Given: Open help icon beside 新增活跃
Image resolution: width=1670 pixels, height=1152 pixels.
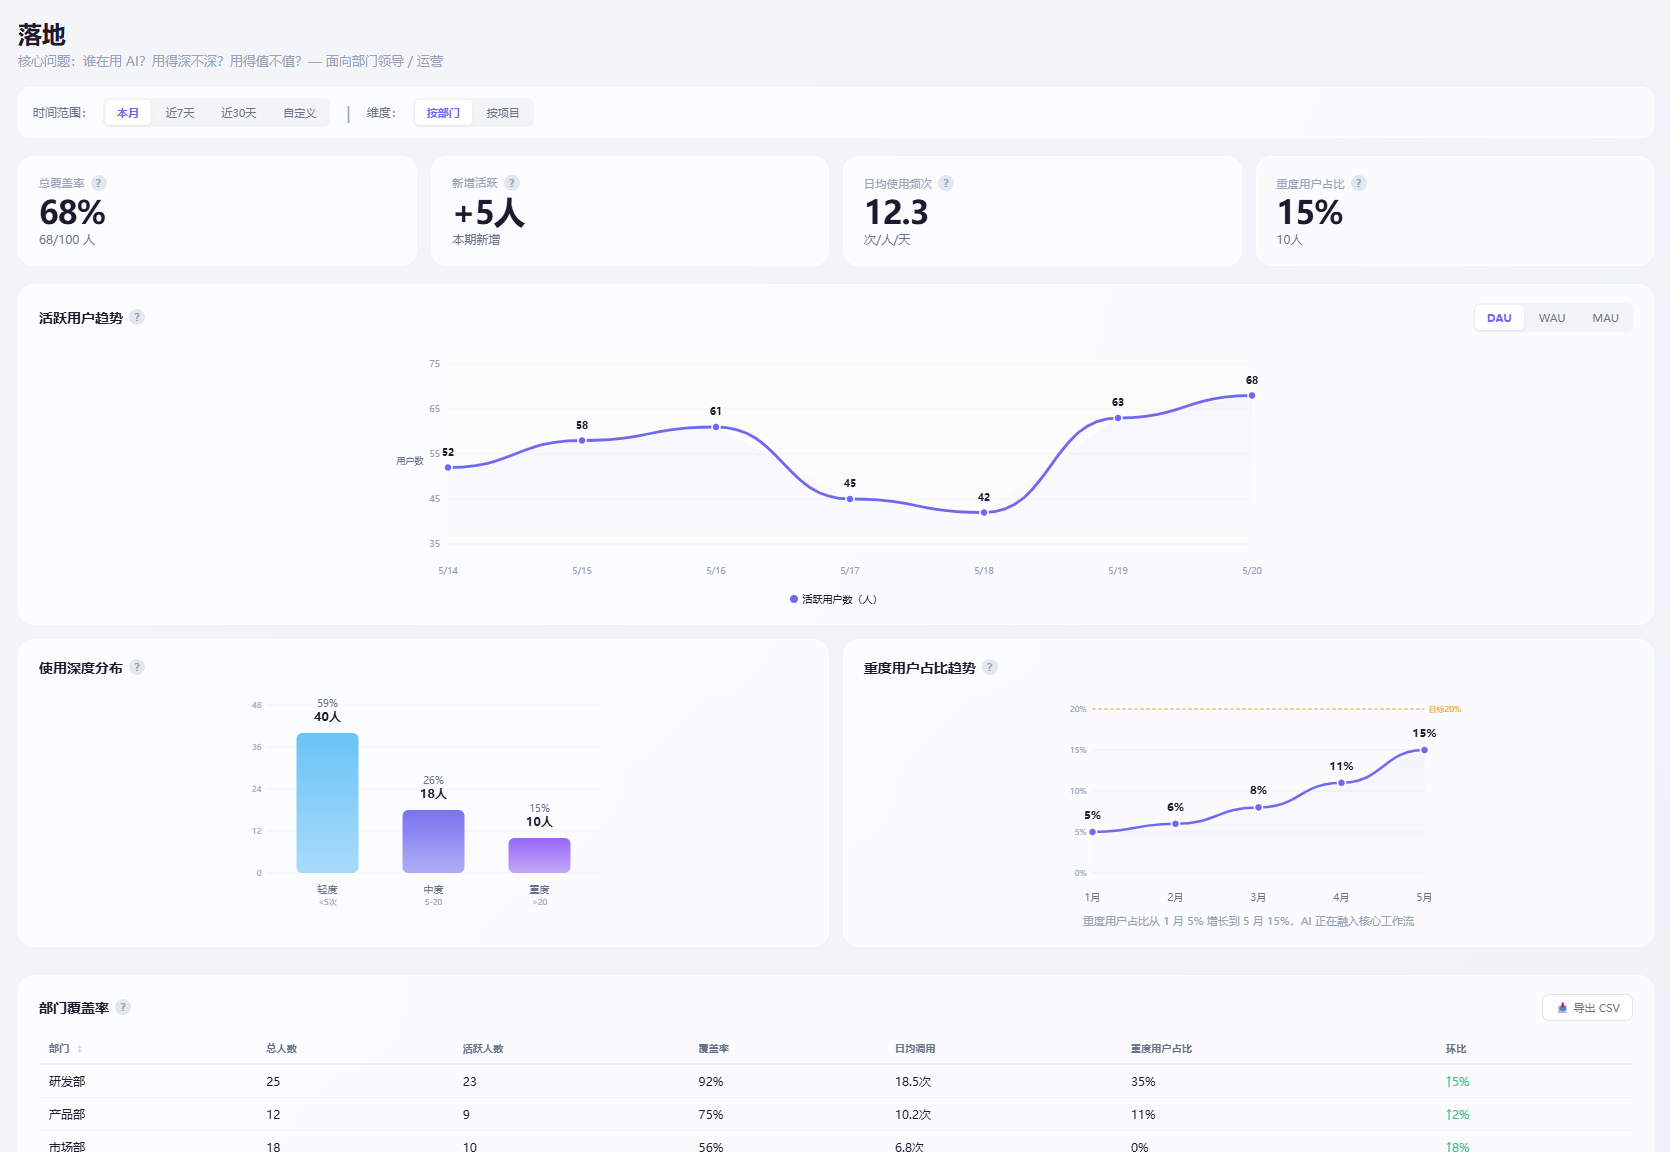Looking at the screenshot, I should coord(512,183).
